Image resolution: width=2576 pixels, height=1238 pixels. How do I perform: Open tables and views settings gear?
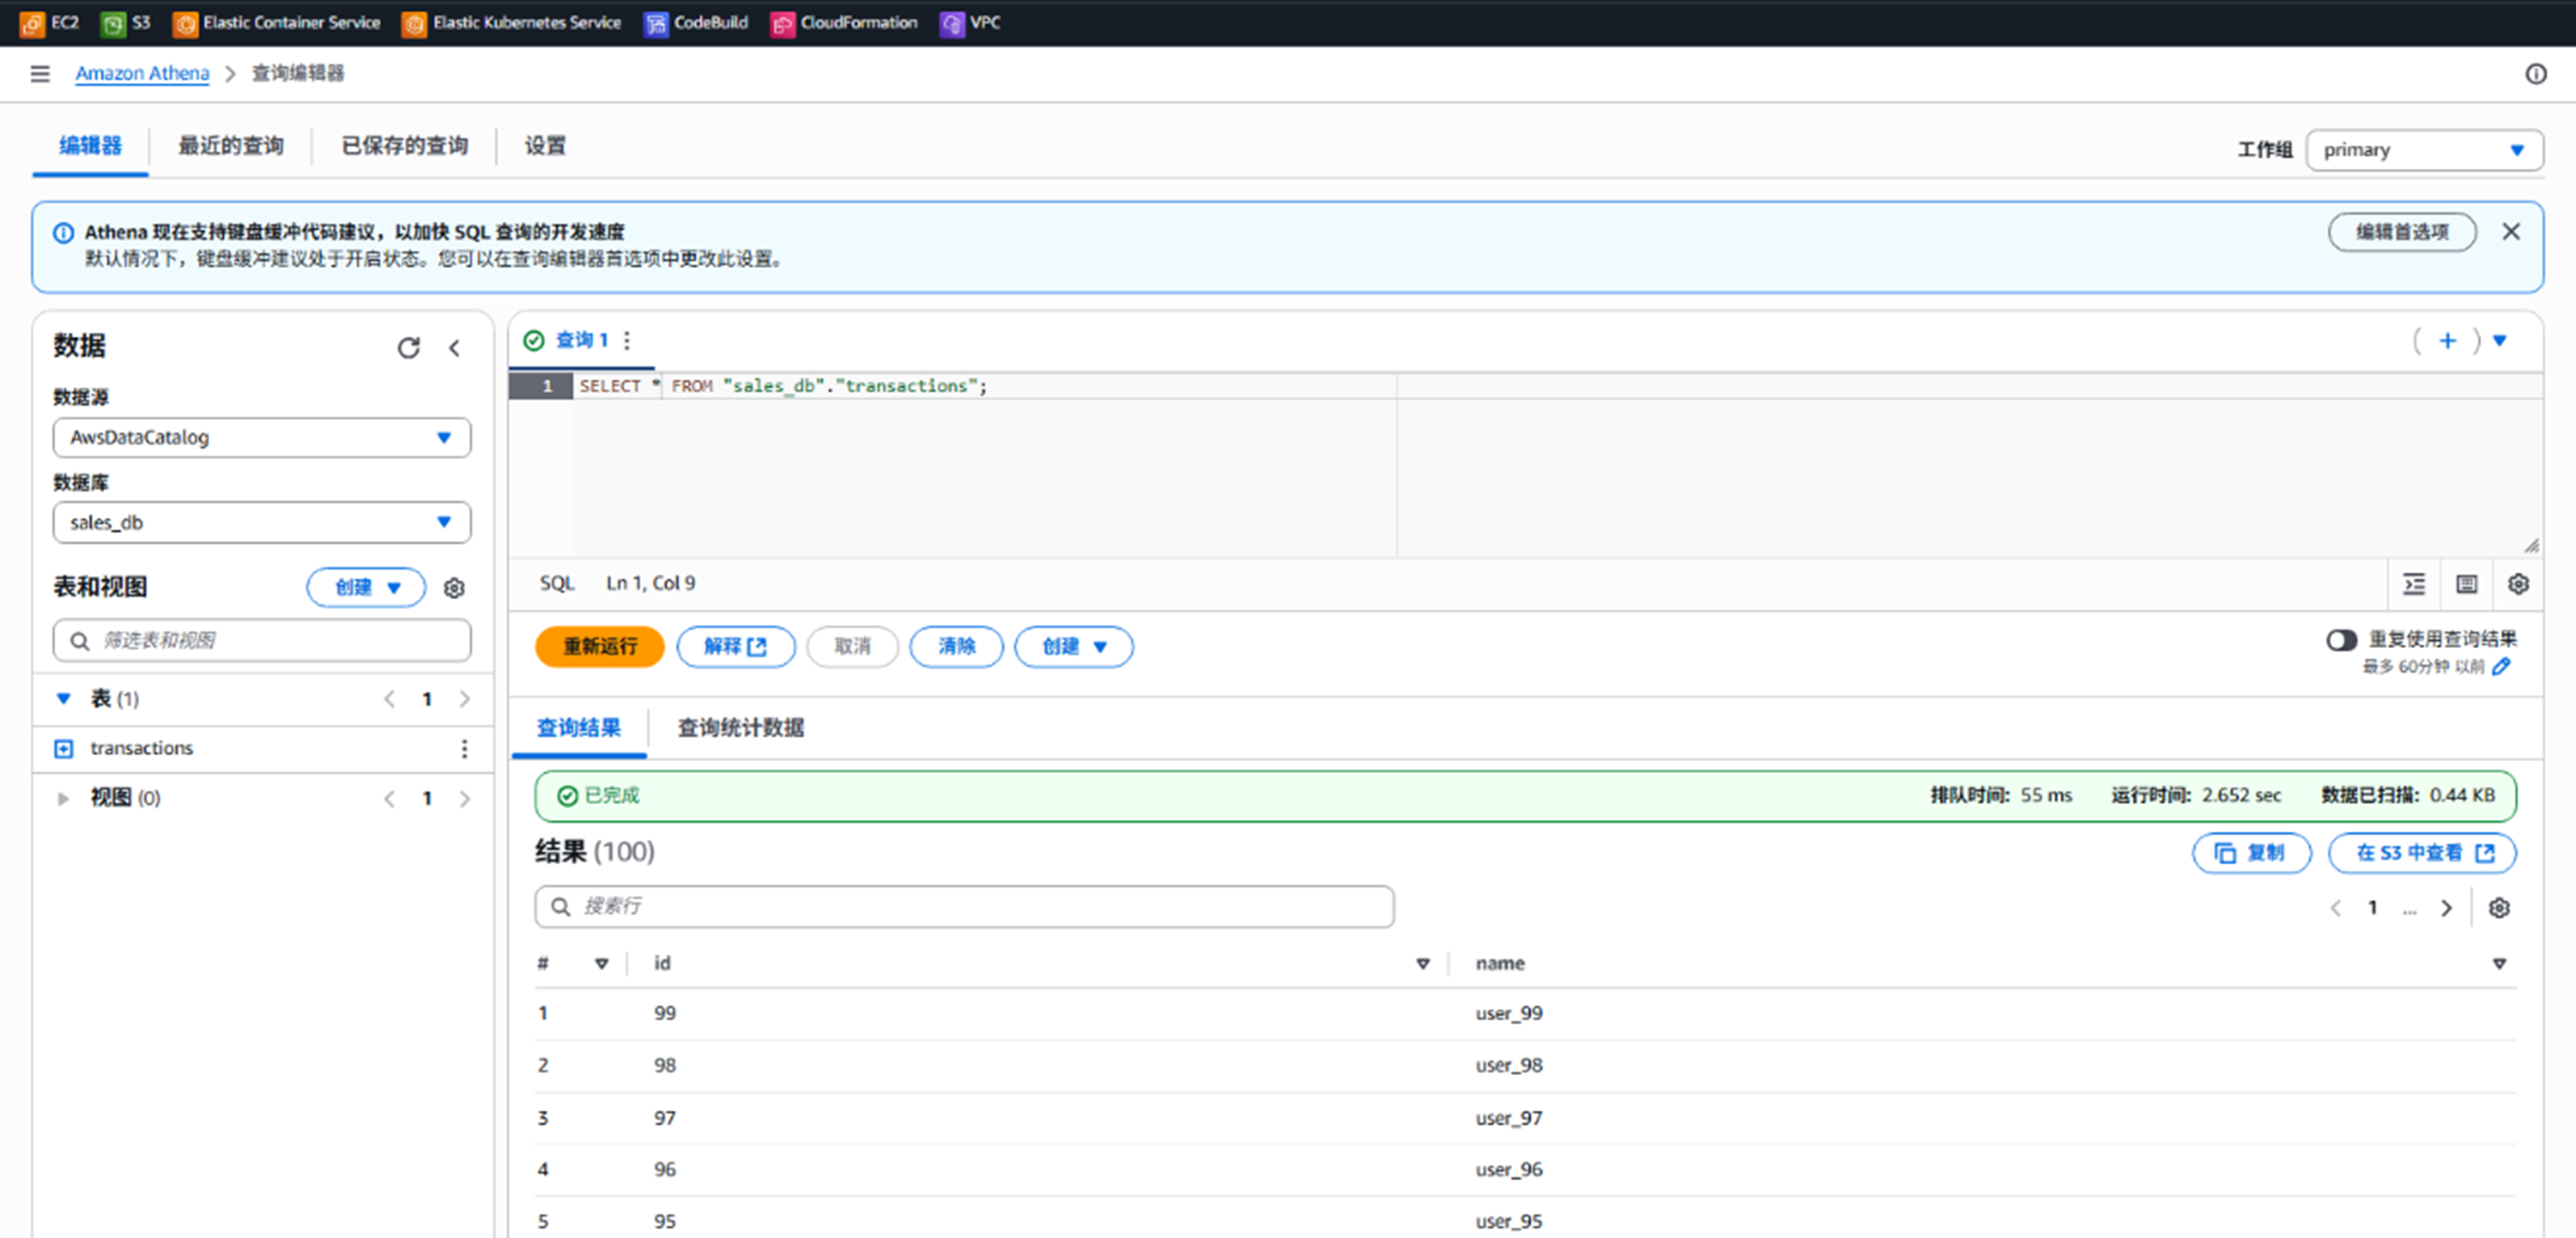454,587
